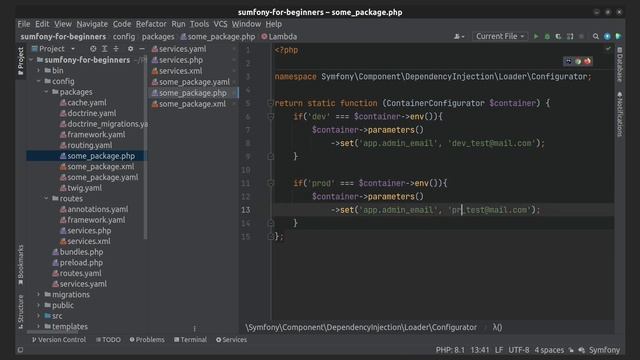Click Collapse All in the Project panel

pos(116,49)
